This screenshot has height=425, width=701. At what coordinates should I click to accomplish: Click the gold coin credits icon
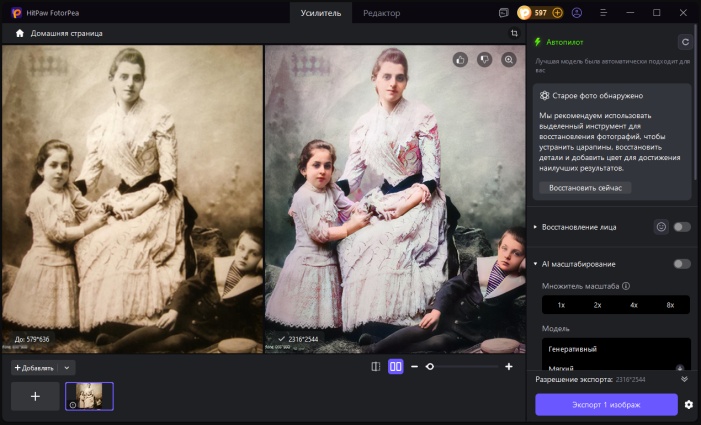click(524, 13)
